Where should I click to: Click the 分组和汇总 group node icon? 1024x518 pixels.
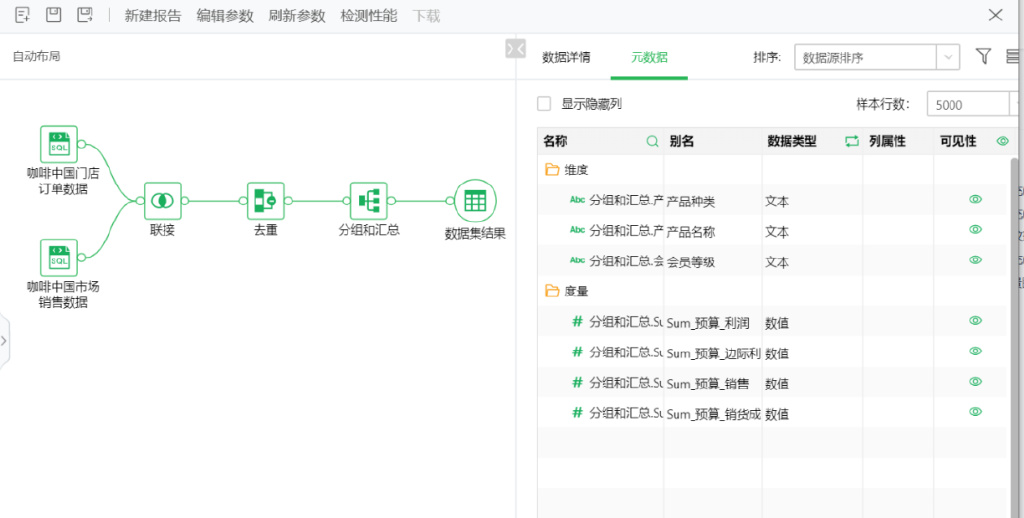pyautogui.click(x=368, y=200)
